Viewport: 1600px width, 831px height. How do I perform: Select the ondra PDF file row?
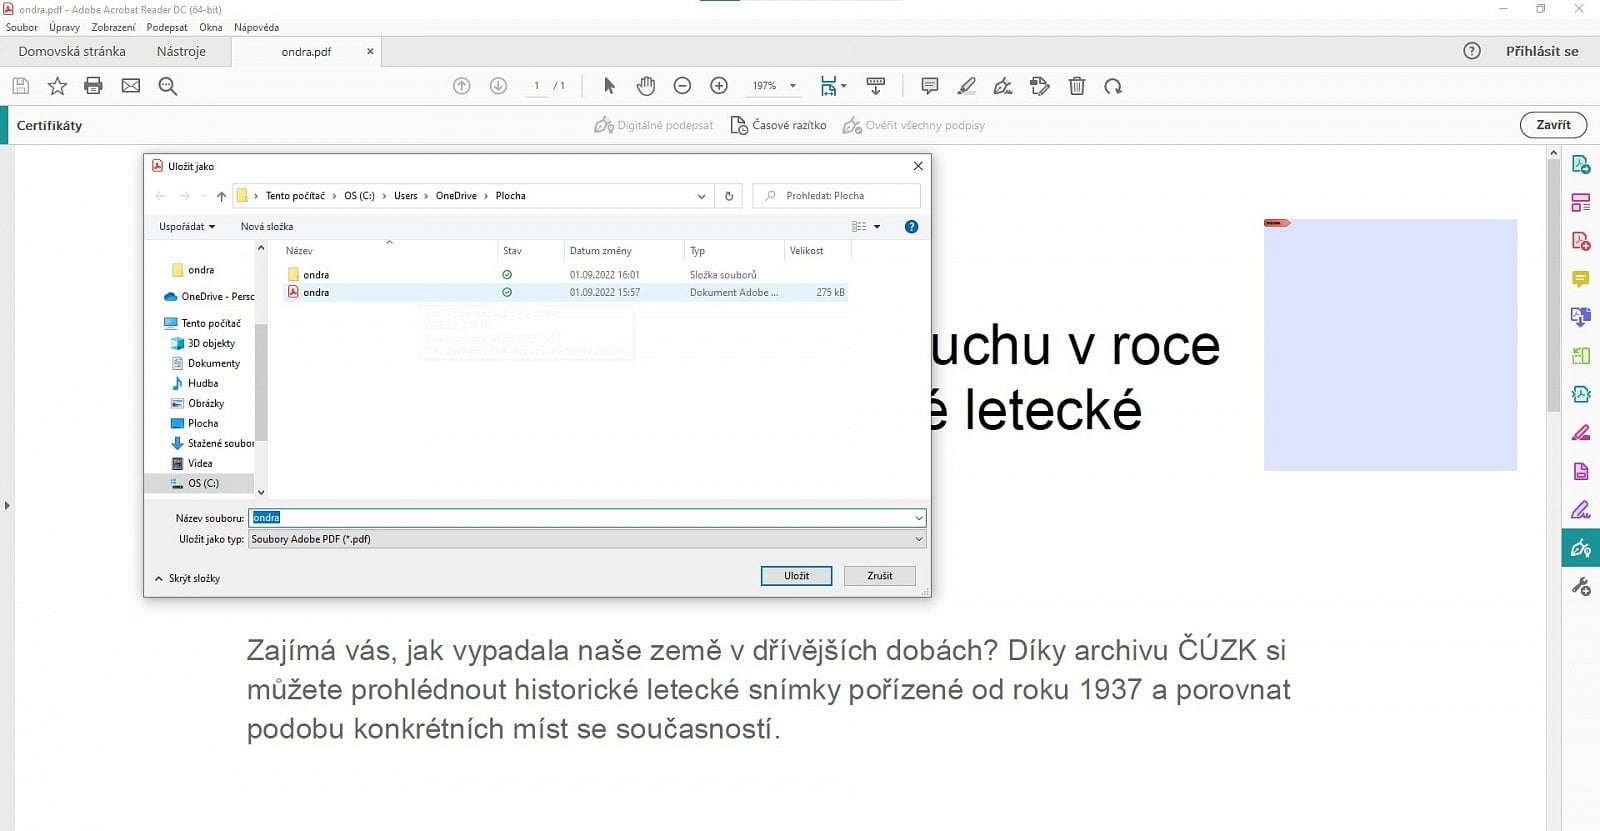[x=566, y=293]
